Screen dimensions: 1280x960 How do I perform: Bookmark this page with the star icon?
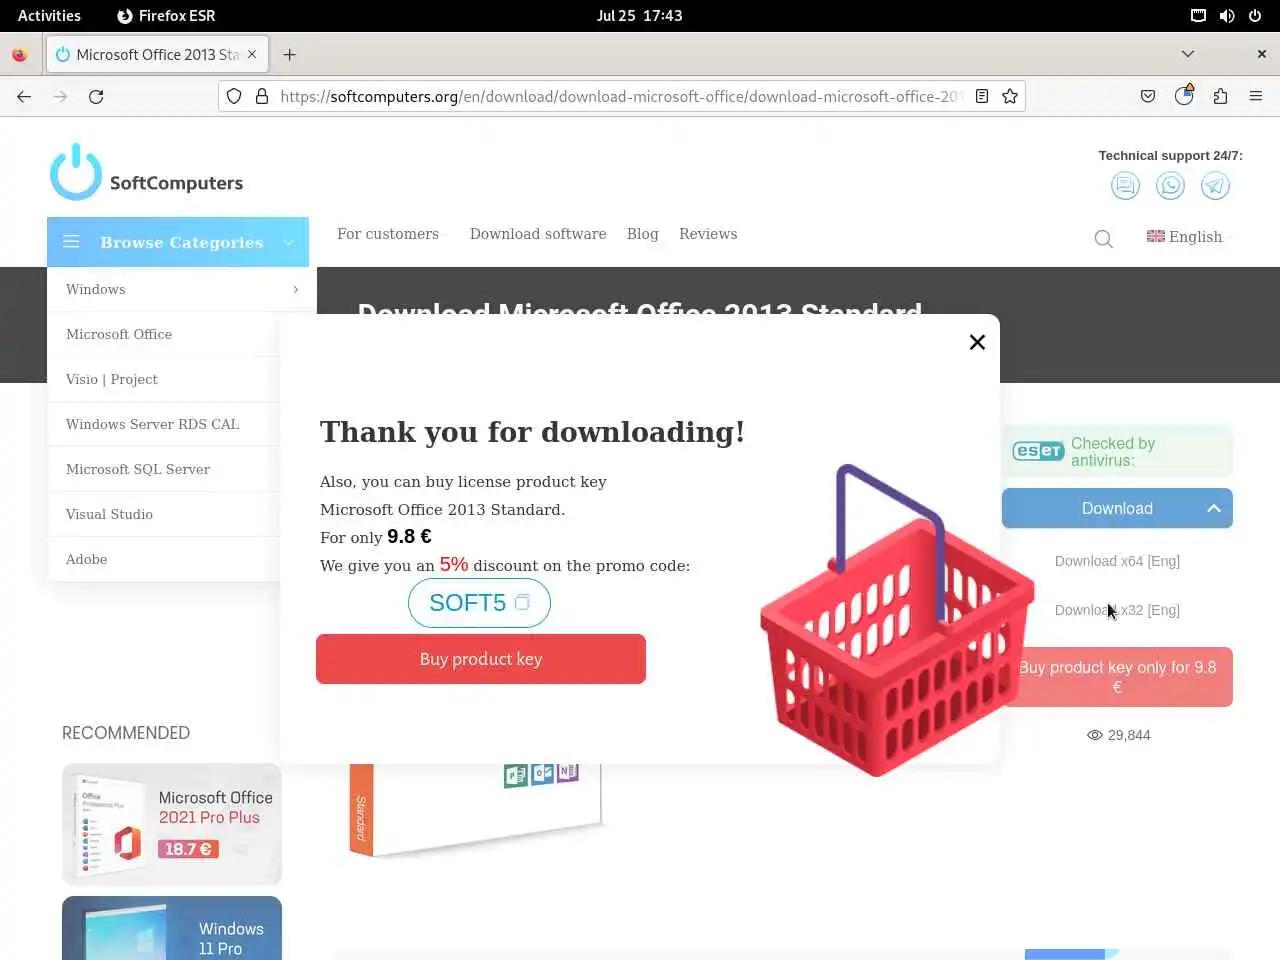[1010, 96]
